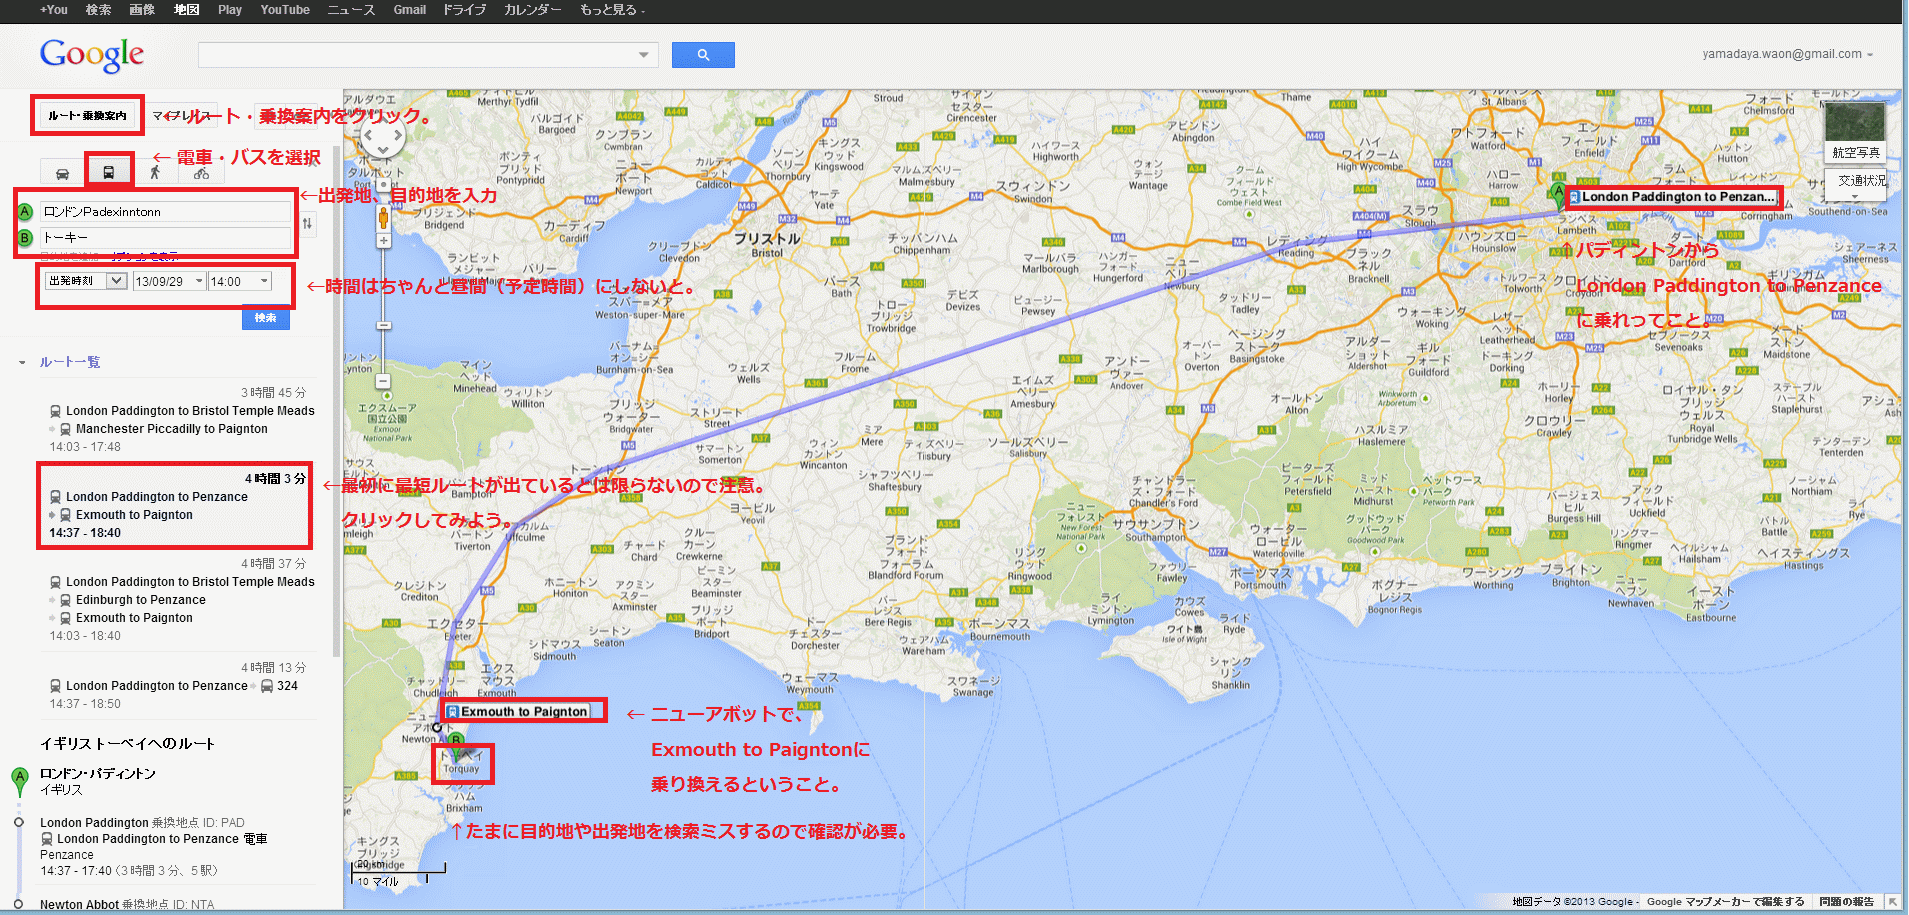
Task: Open YouTube in the top bar
Action: (285, 10)
